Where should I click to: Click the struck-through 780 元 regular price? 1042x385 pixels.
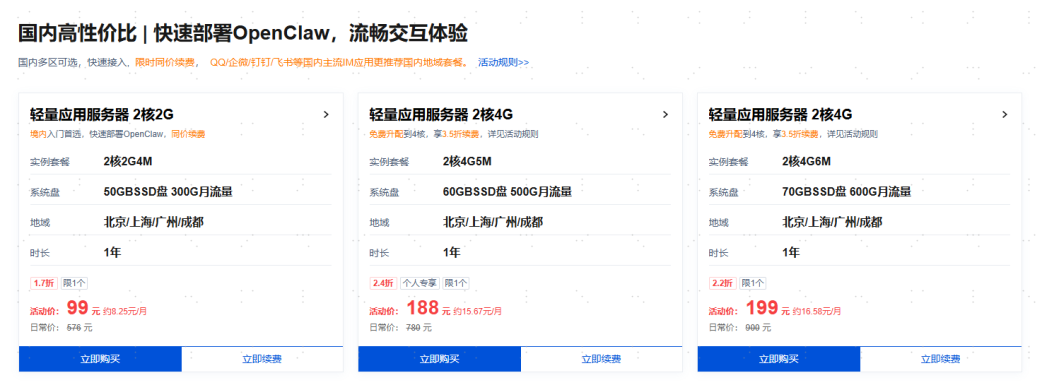[x=419, y=328]
